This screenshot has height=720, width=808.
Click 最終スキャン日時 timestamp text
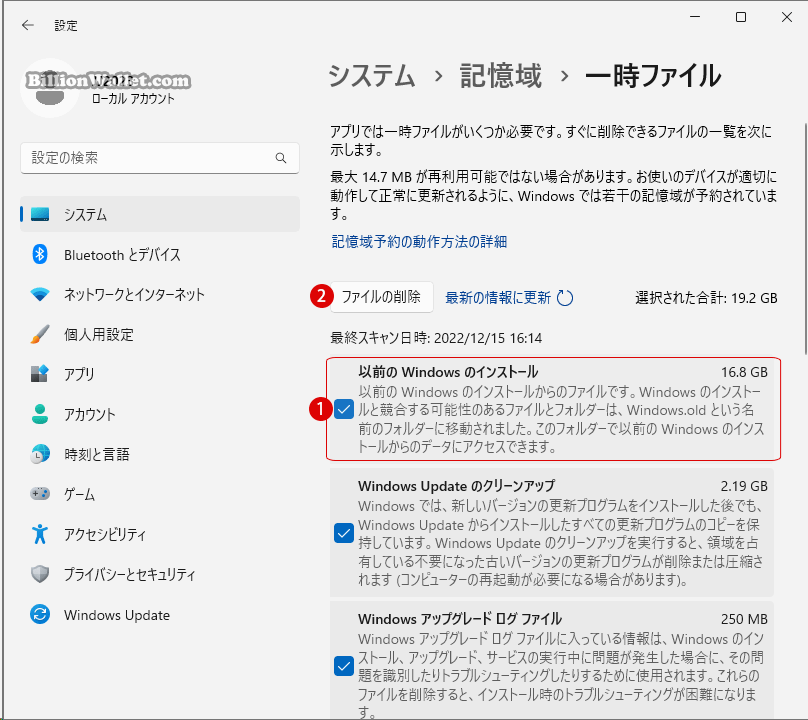(x=436, y=338)
